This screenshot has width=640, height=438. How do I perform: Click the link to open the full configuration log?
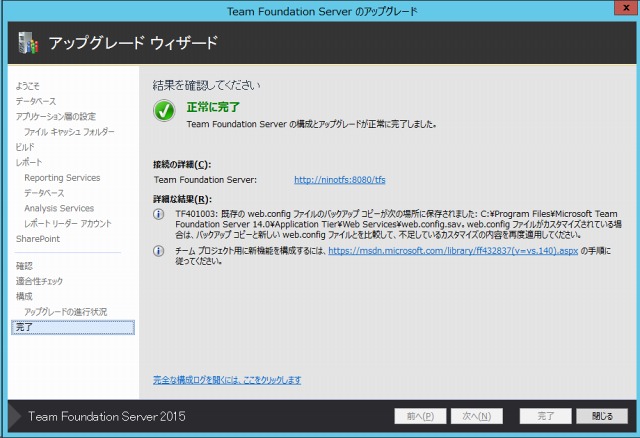coord(227,380)
